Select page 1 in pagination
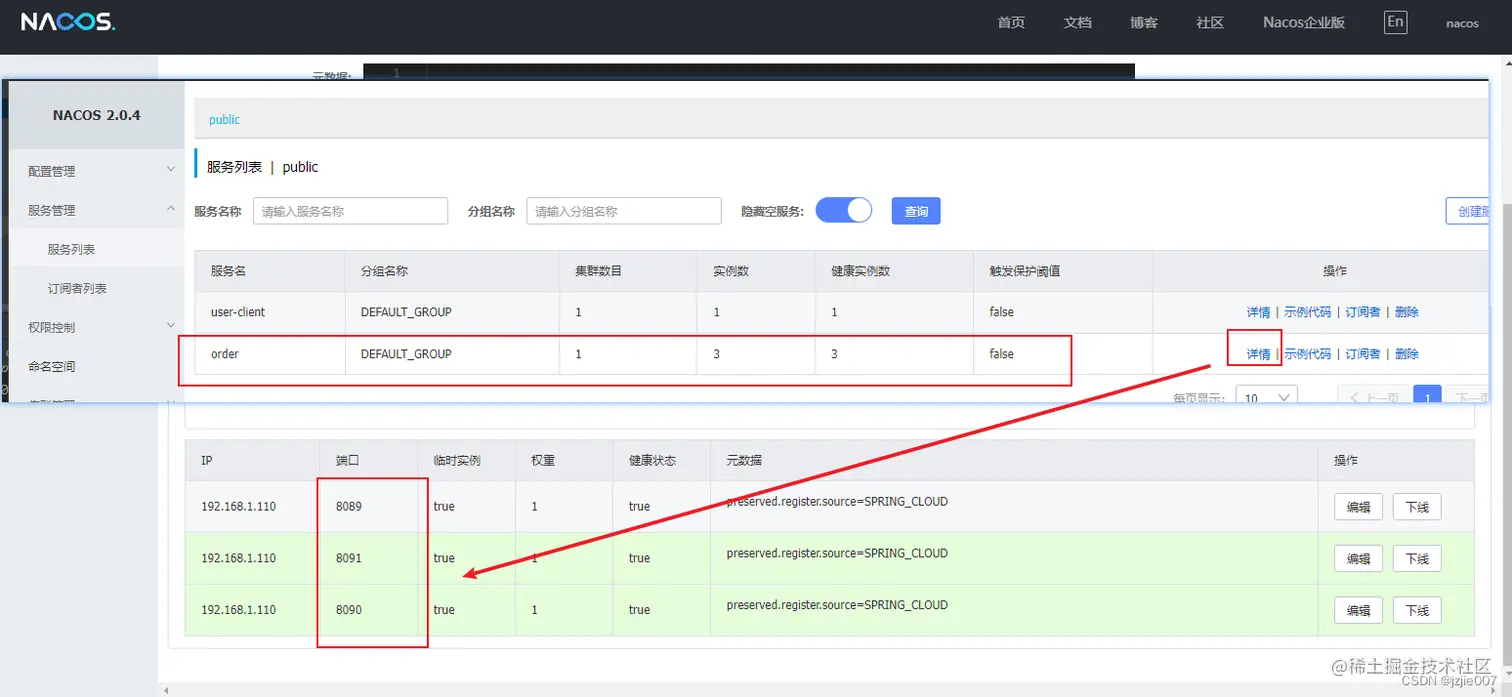 point(1427,395)
